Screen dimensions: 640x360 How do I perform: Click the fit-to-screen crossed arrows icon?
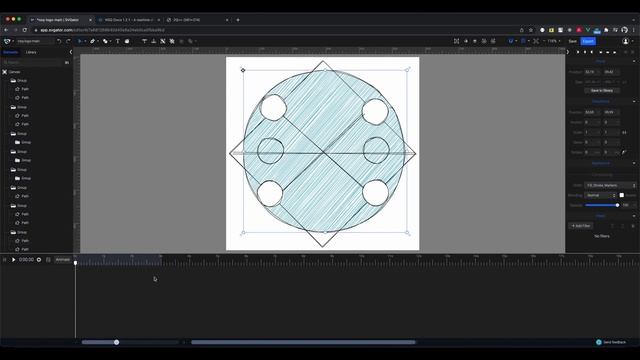pyautogui.click(x=536, y=41)
